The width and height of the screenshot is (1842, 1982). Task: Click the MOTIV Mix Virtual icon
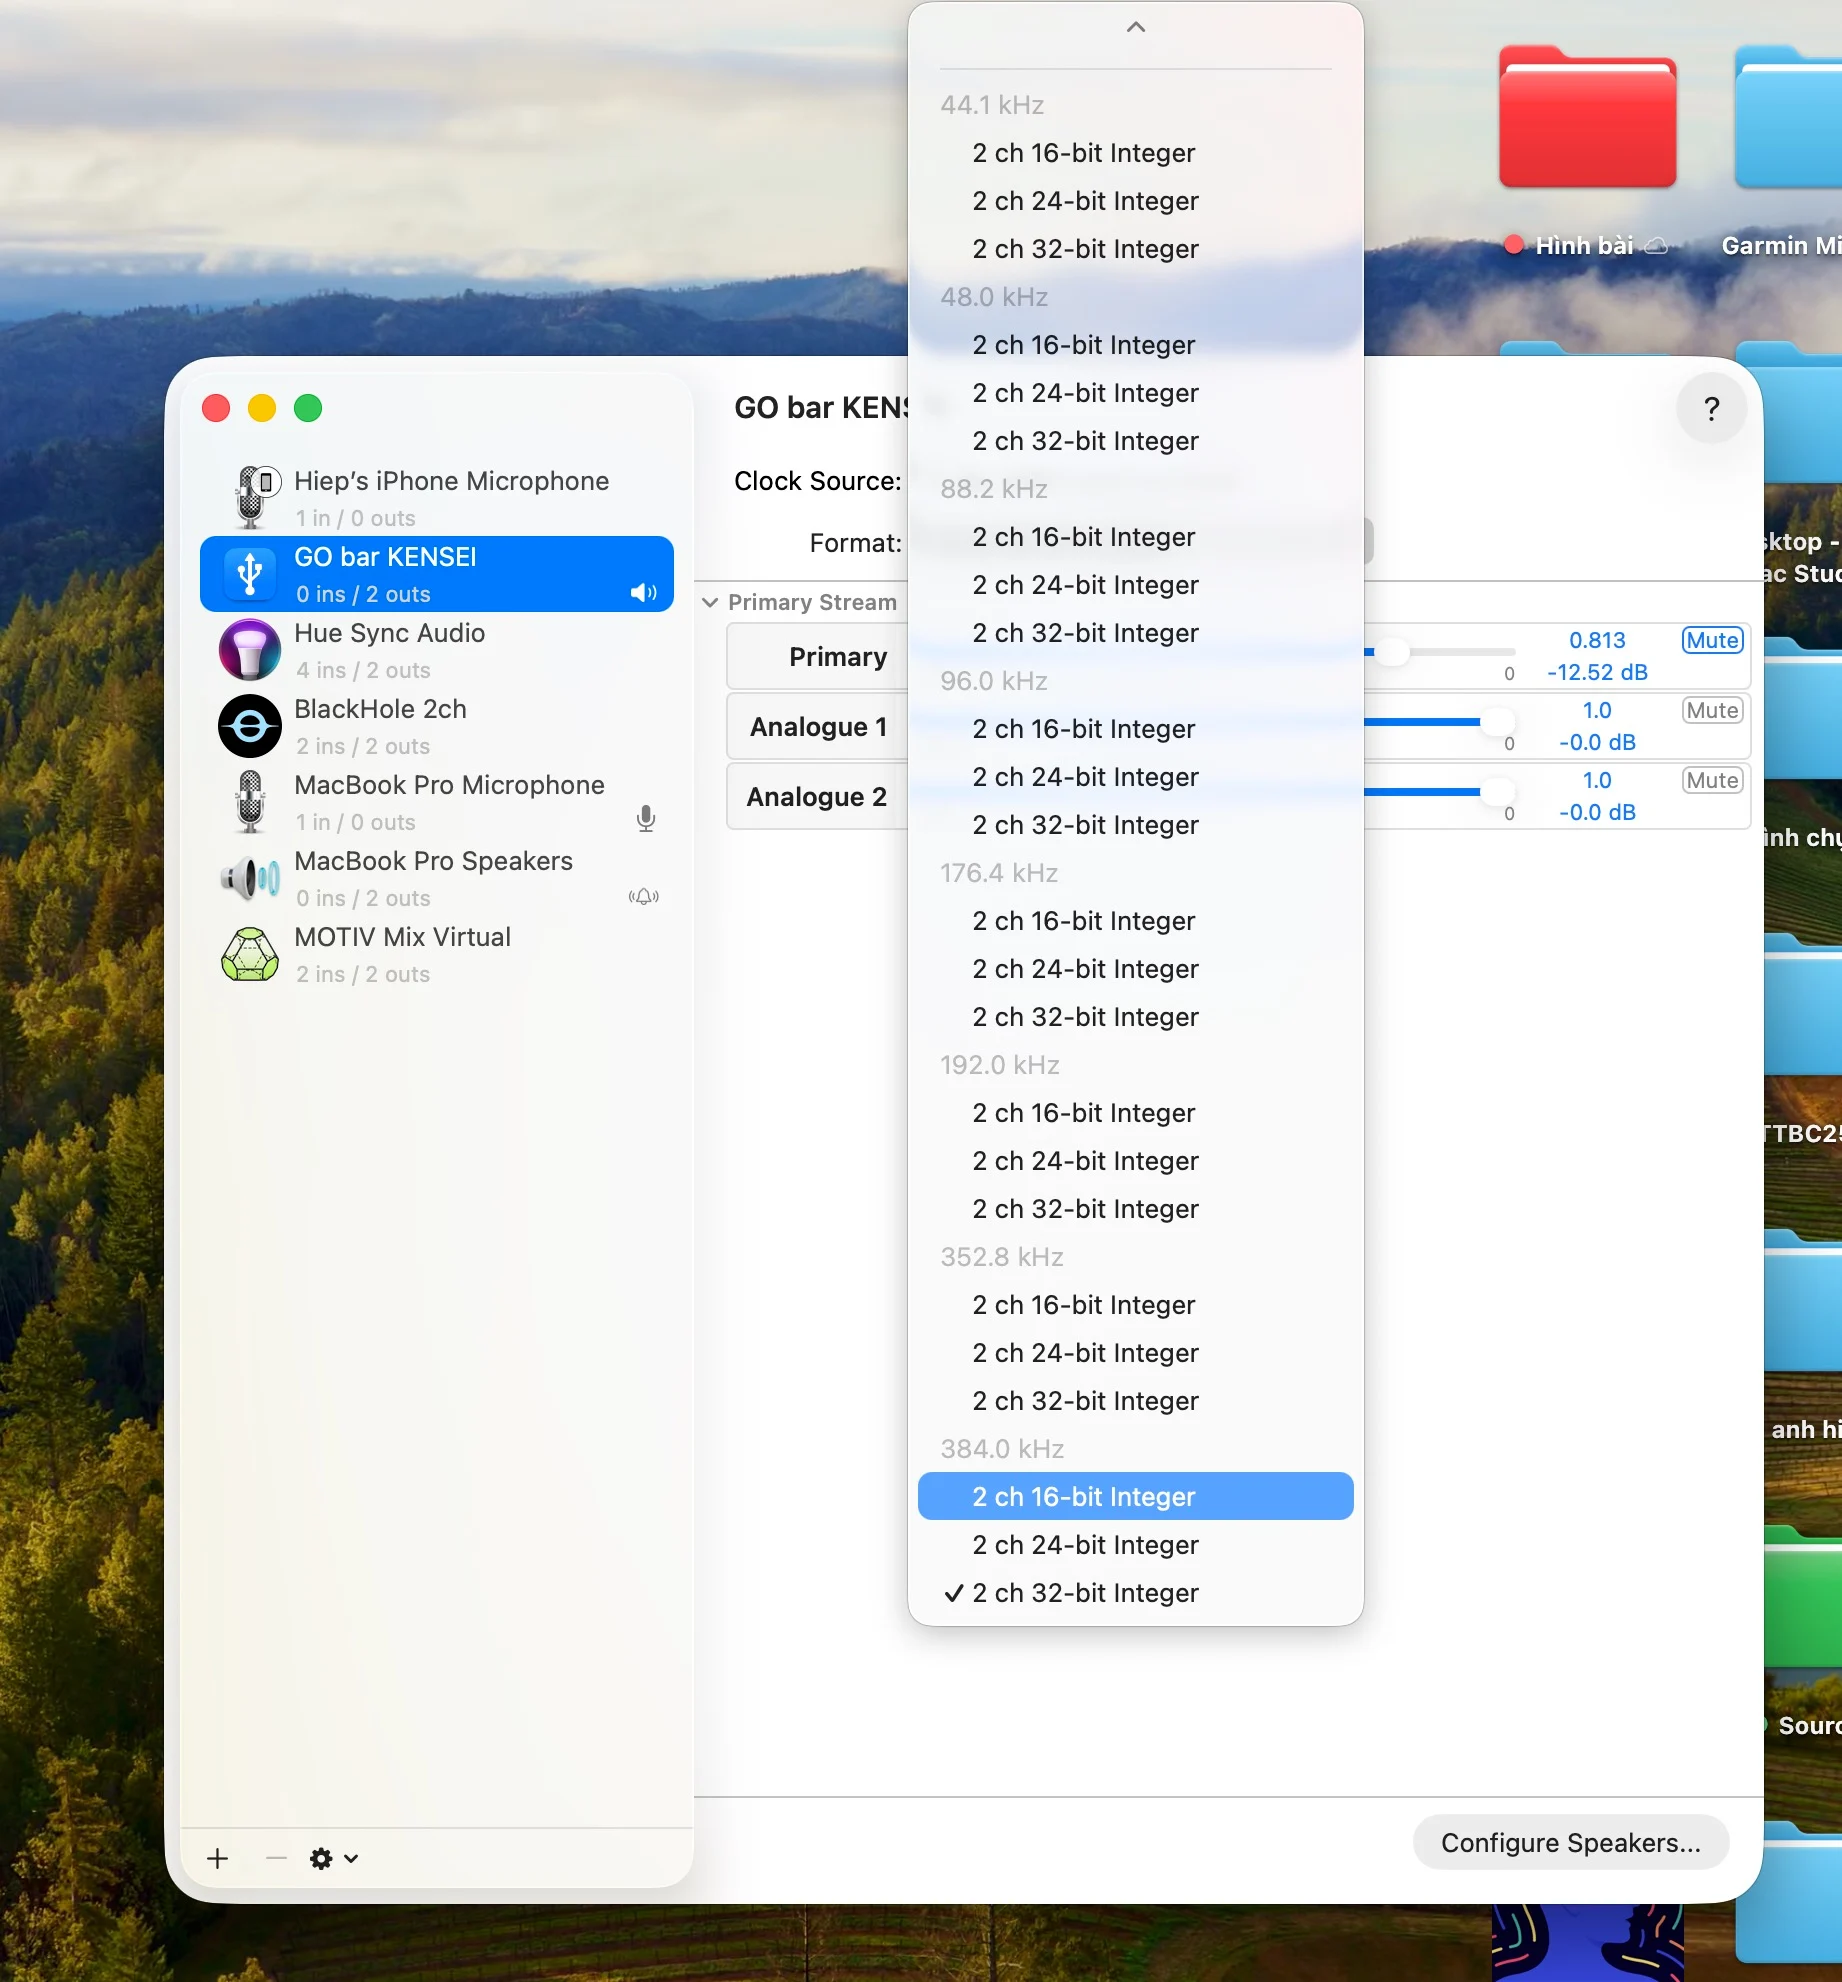point(250,954)
